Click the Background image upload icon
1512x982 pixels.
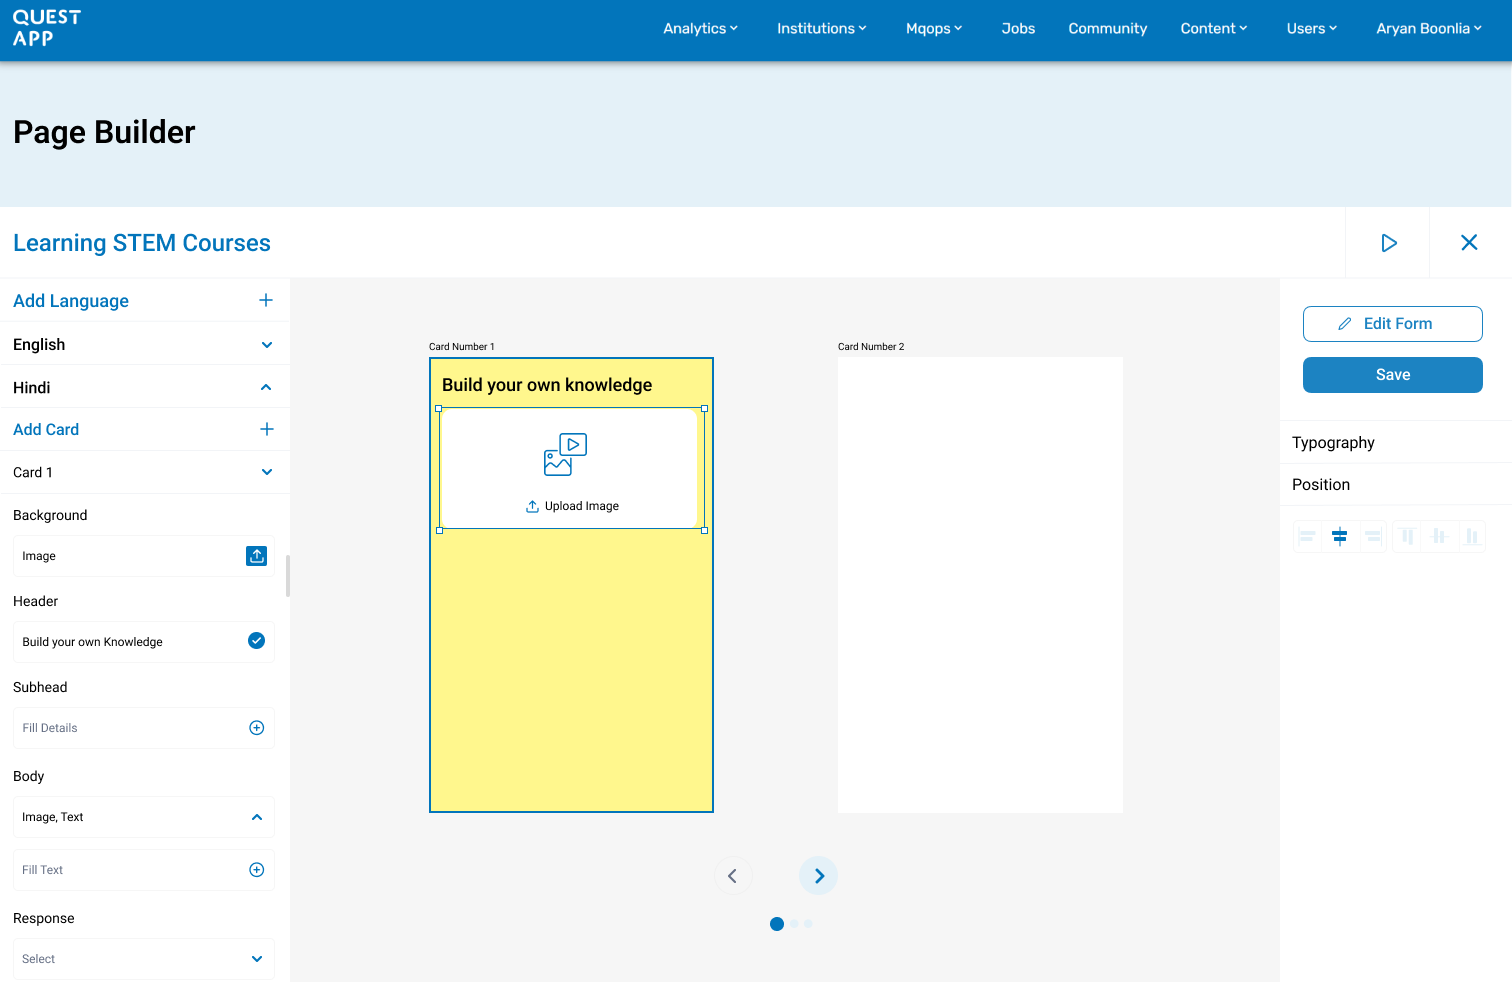pos(256,556)
